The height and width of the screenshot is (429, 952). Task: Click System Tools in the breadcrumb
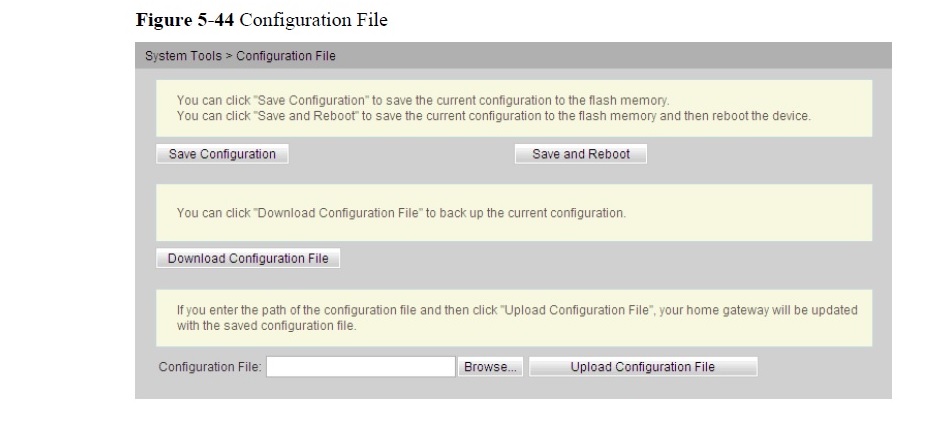click(183, 56)
